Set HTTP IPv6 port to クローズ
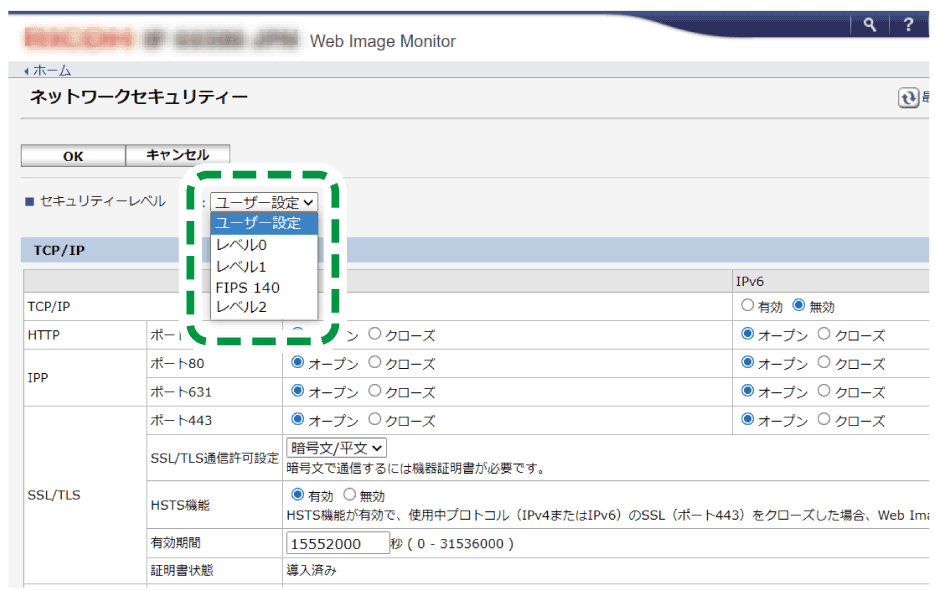 (826, 335)
